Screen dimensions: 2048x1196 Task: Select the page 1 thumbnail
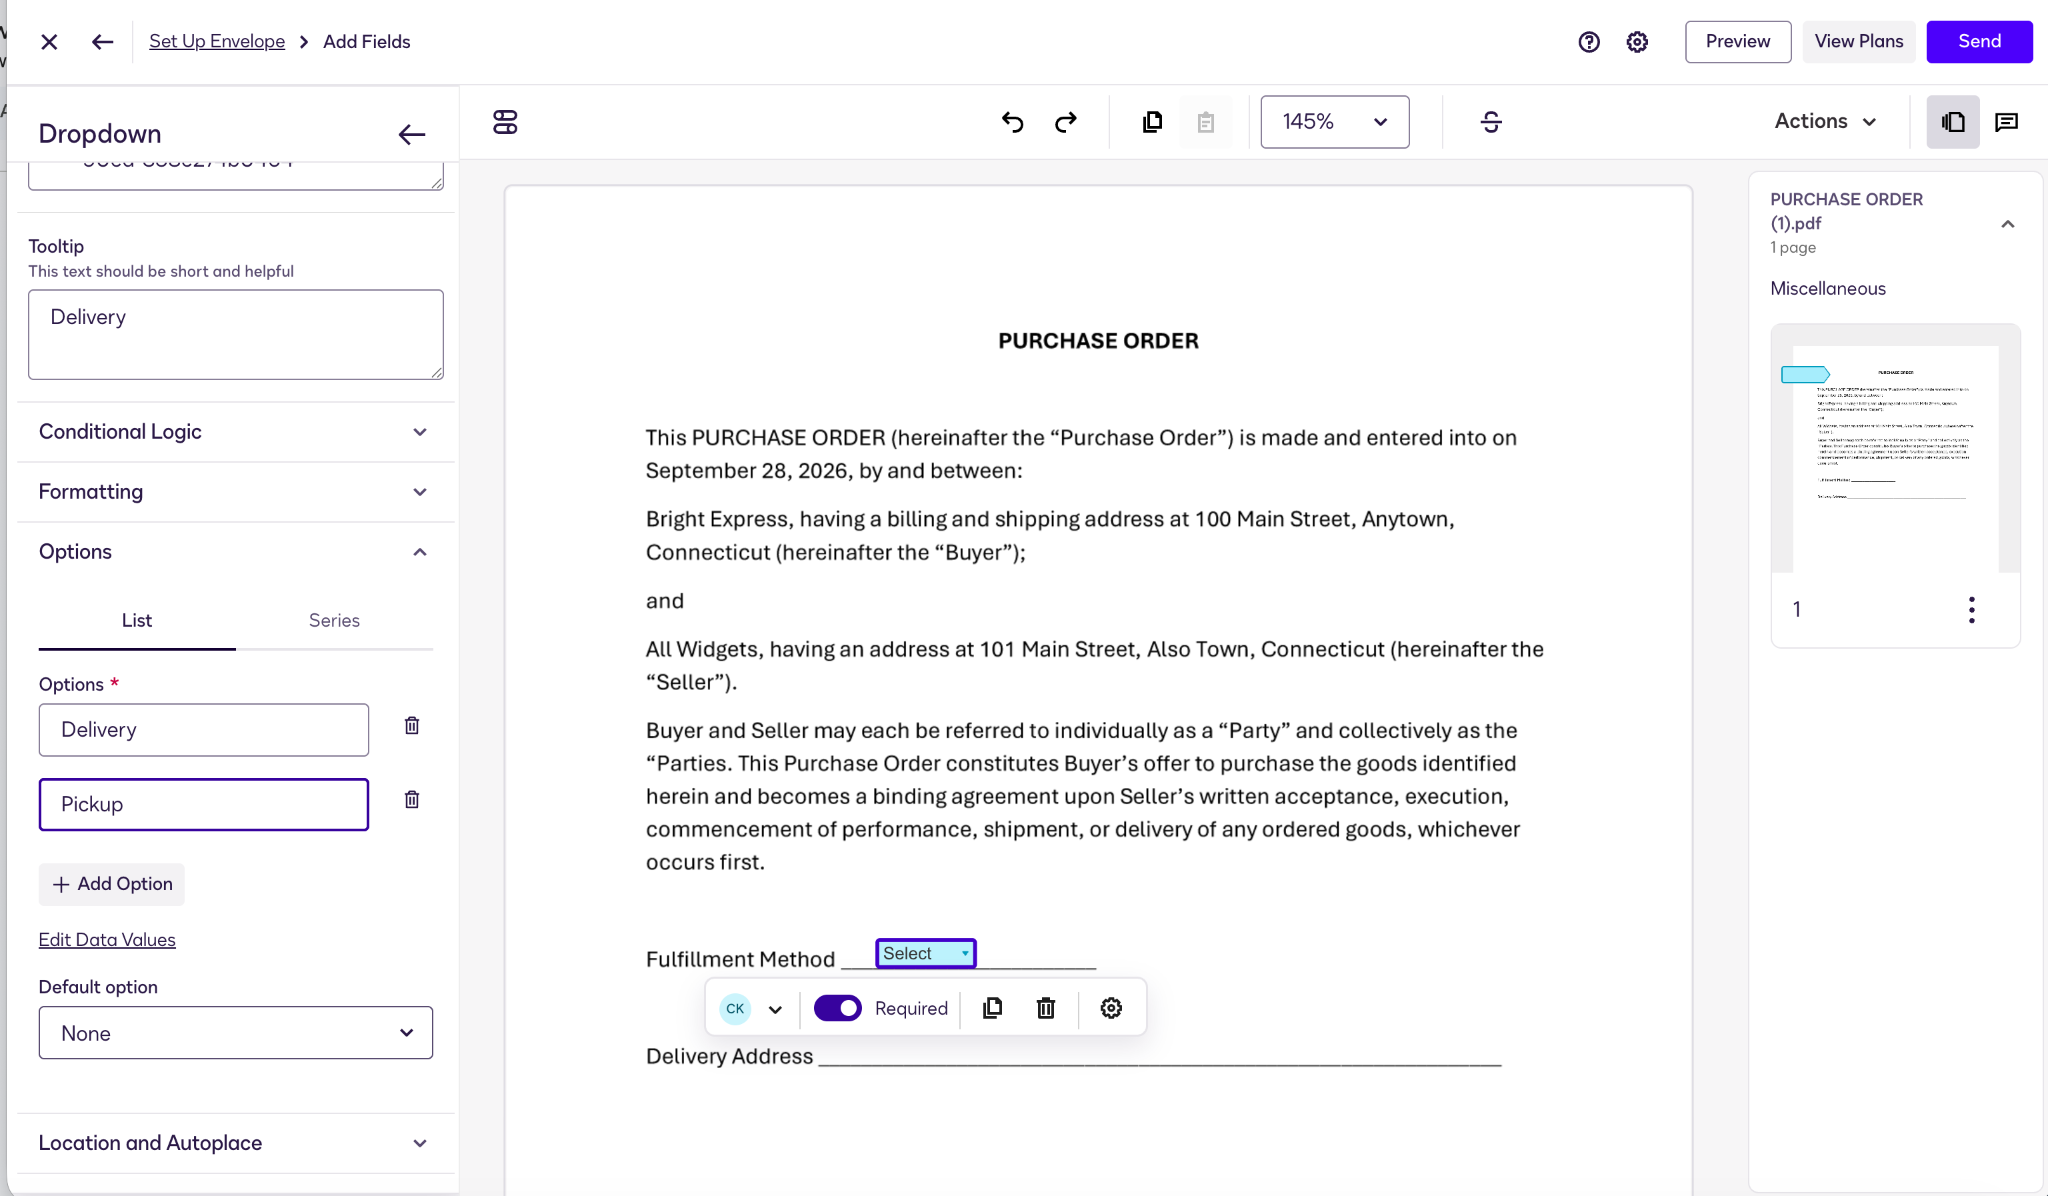pyautogui.click(x=1895, y=450)
